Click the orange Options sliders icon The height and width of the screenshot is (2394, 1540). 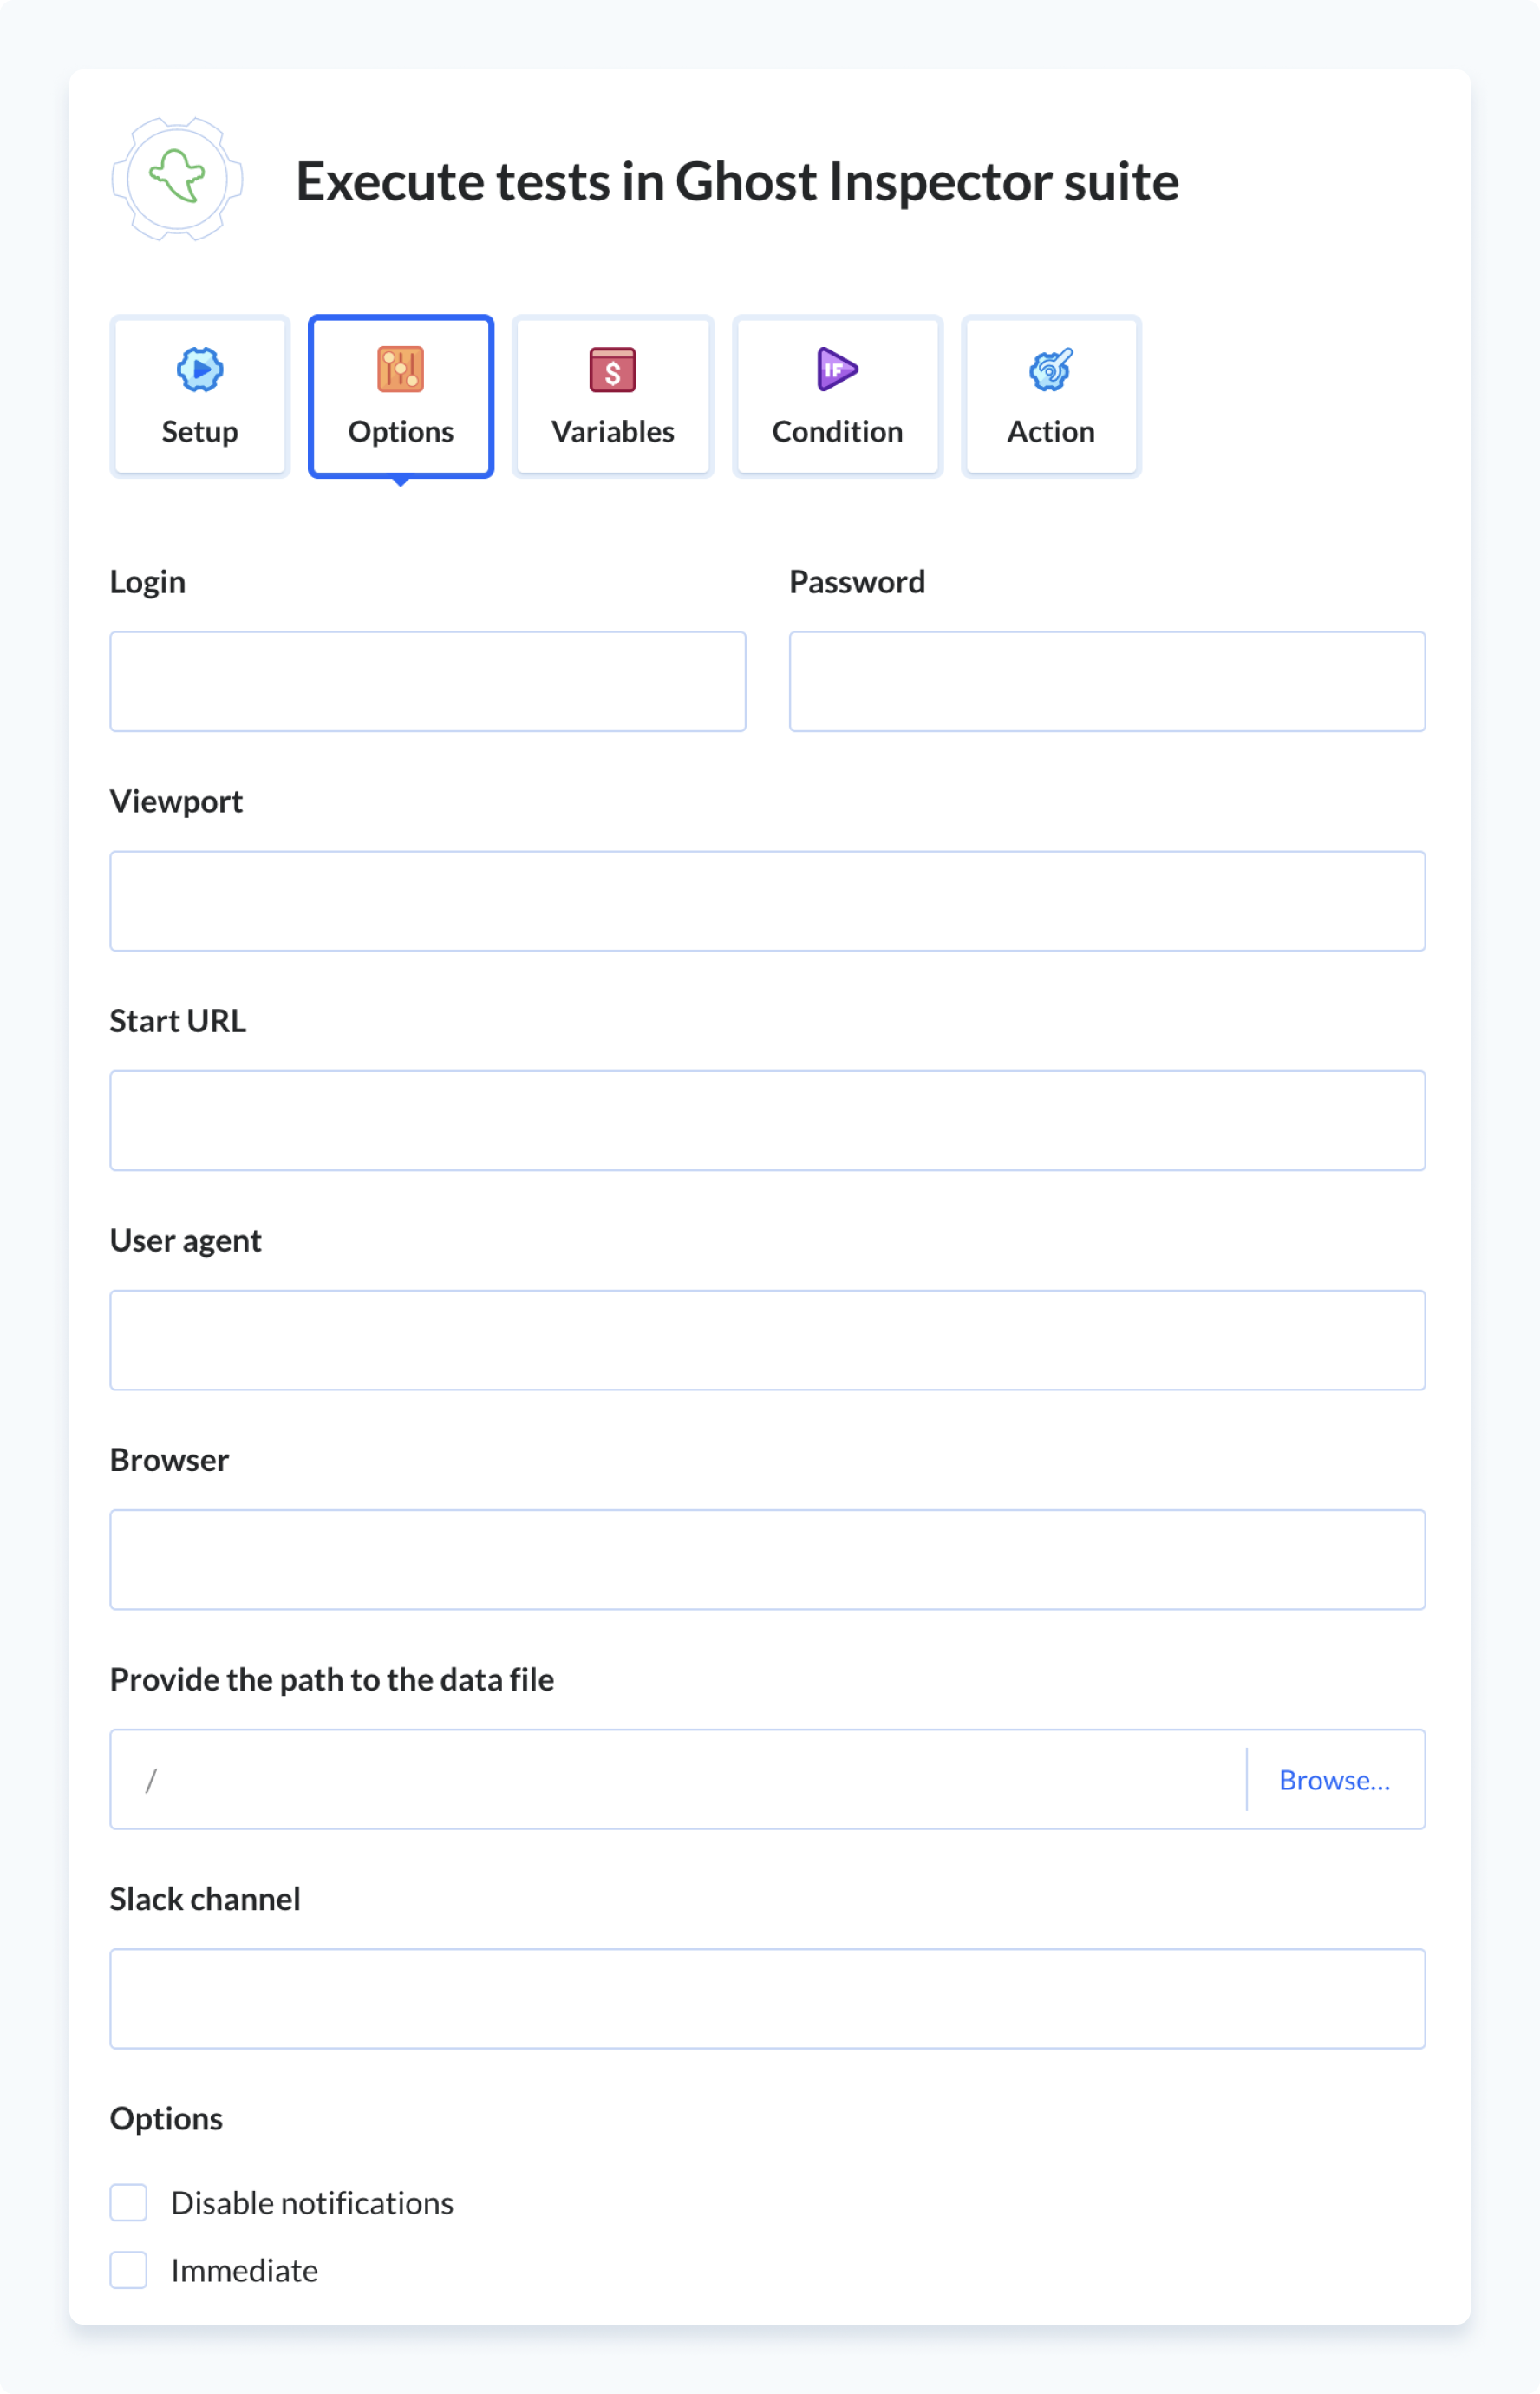click(x=400, y=370)
